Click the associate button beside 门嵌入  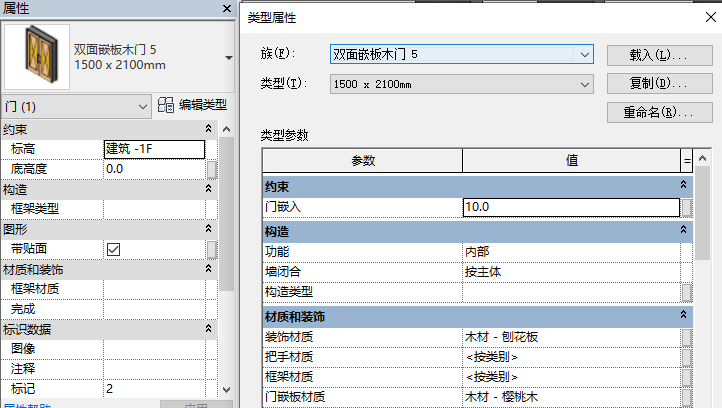(687, 208)
